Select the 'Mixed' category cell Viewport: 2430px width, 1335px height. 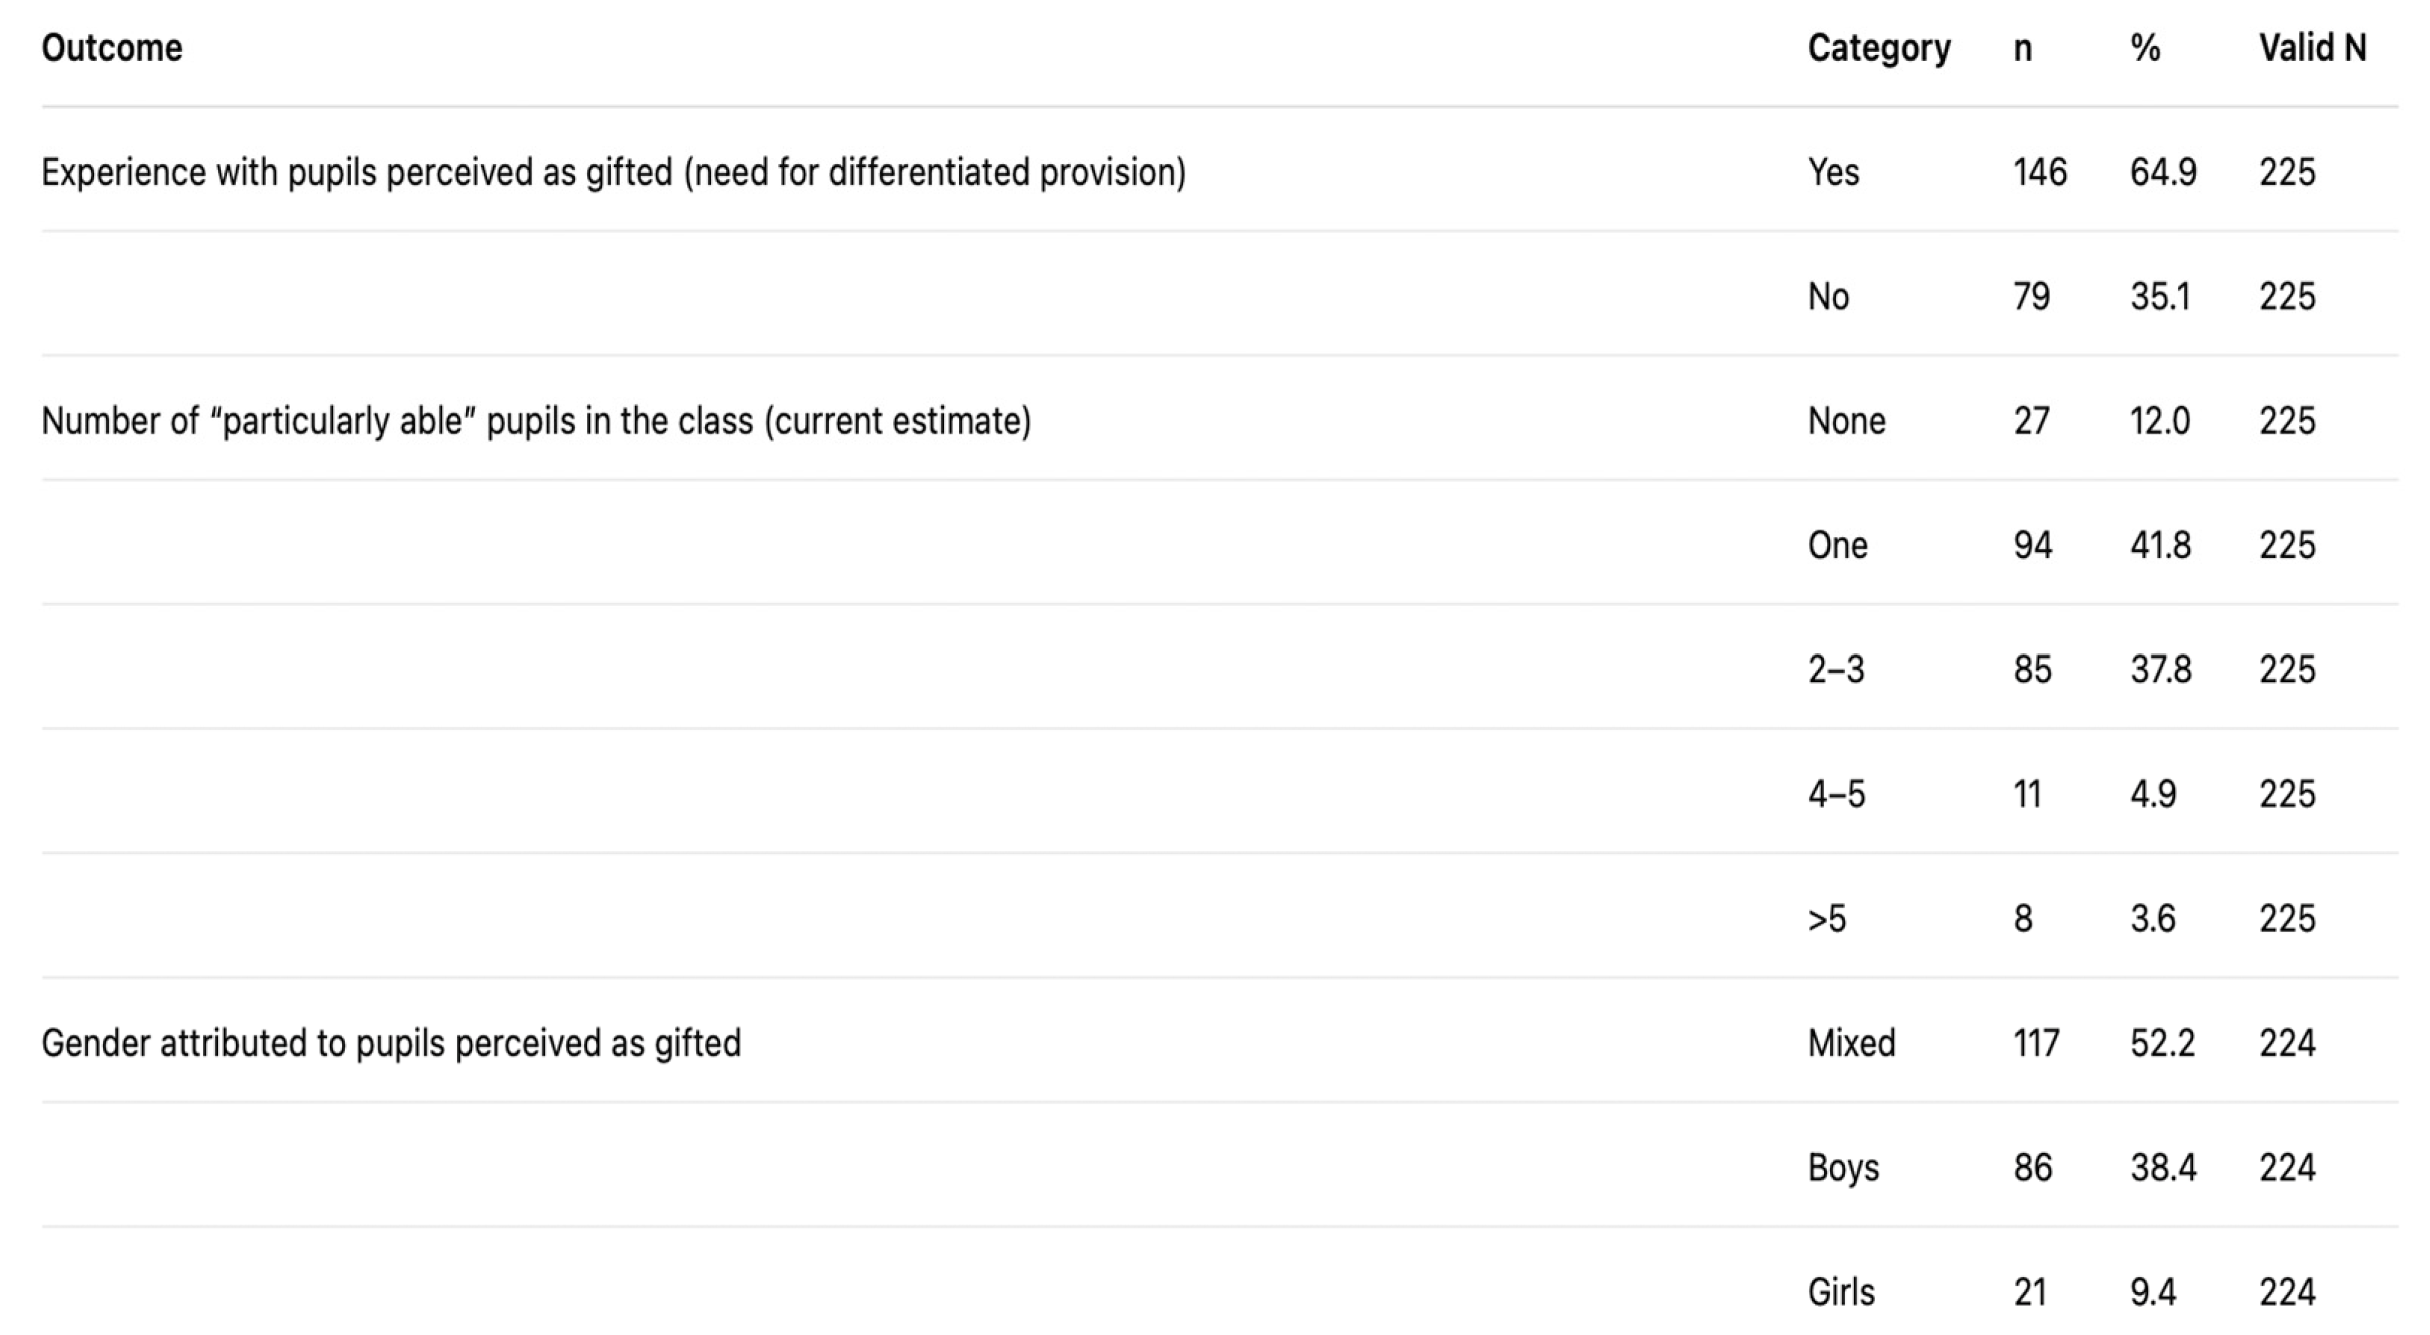pyautogui.click(x=1851, y=1043)
